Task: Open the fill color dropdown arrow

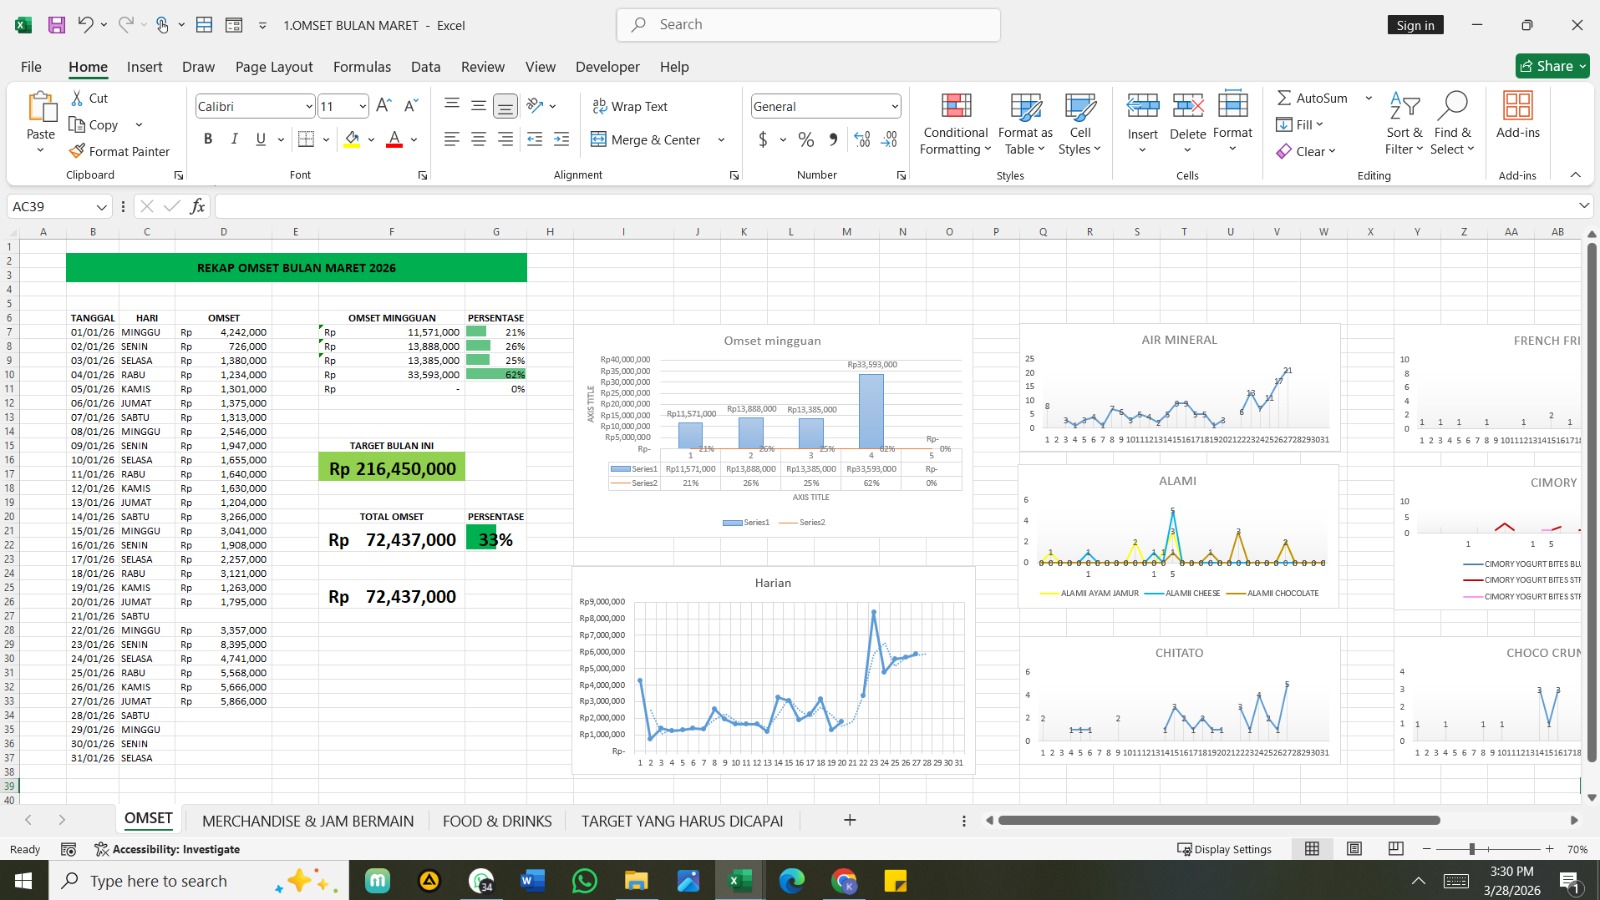Action: coord(371,140)
